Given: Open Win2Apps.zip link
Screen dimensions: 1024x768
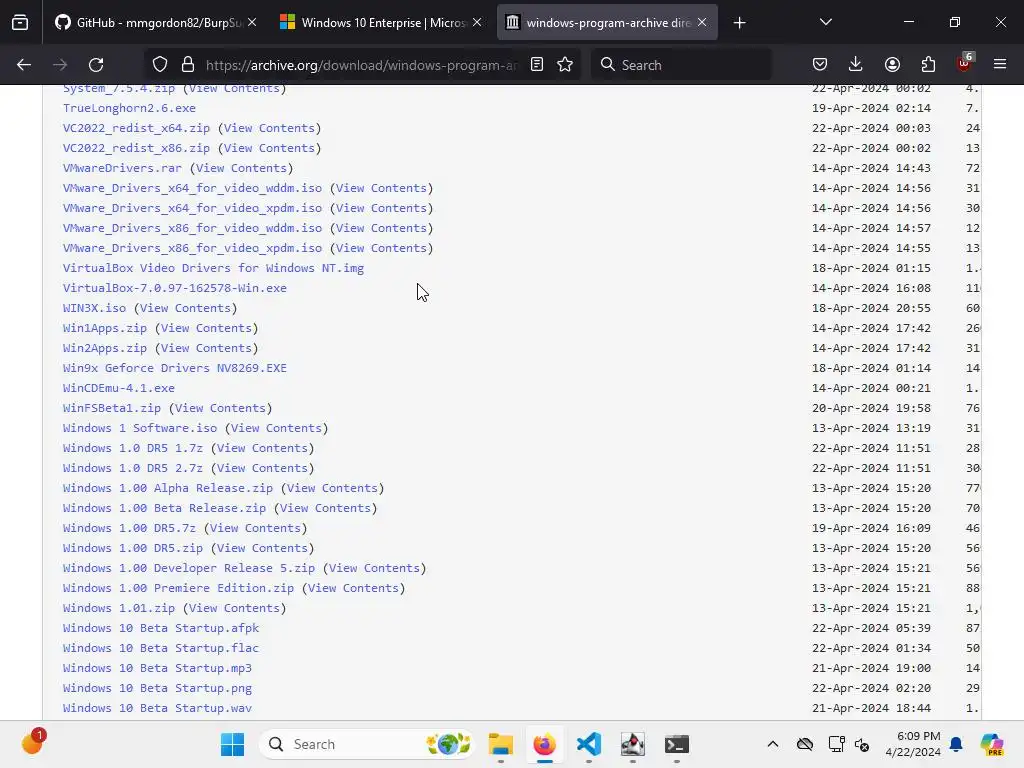Looking at the screenshot, I should tap(104, 348).
